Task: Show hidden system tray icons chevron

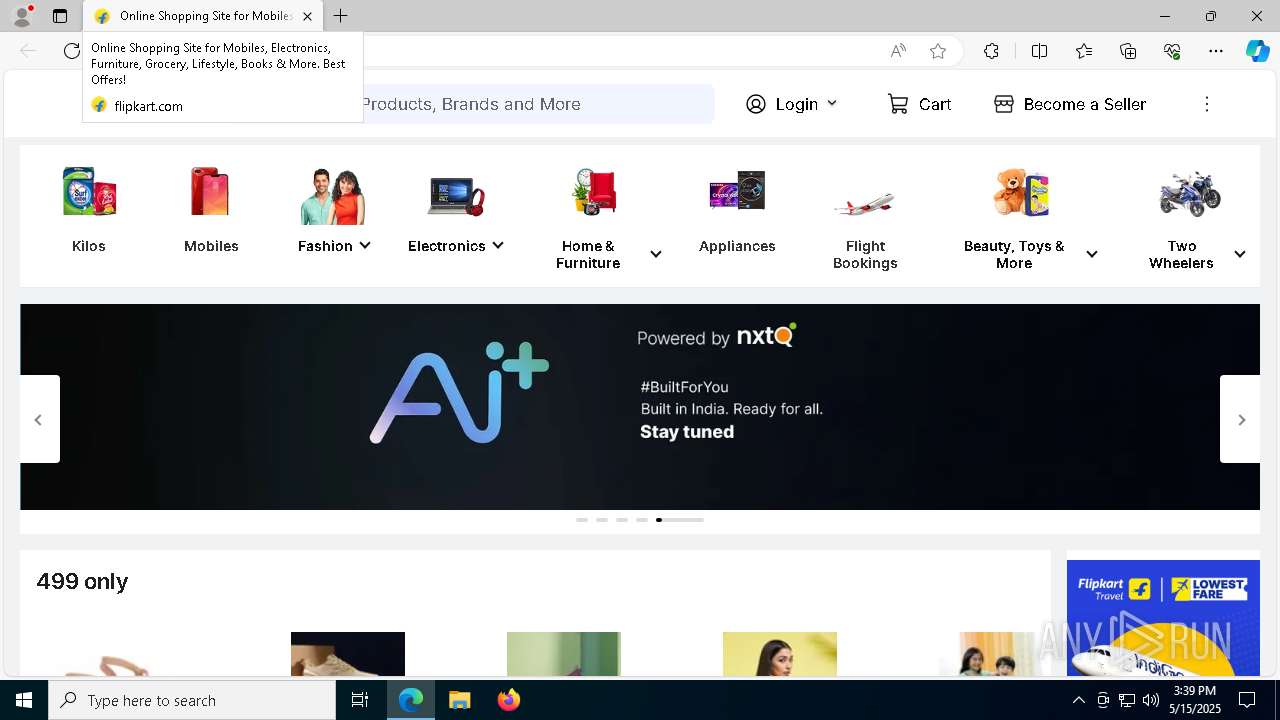Action: pyautogui.click(x=1078, y=700)
